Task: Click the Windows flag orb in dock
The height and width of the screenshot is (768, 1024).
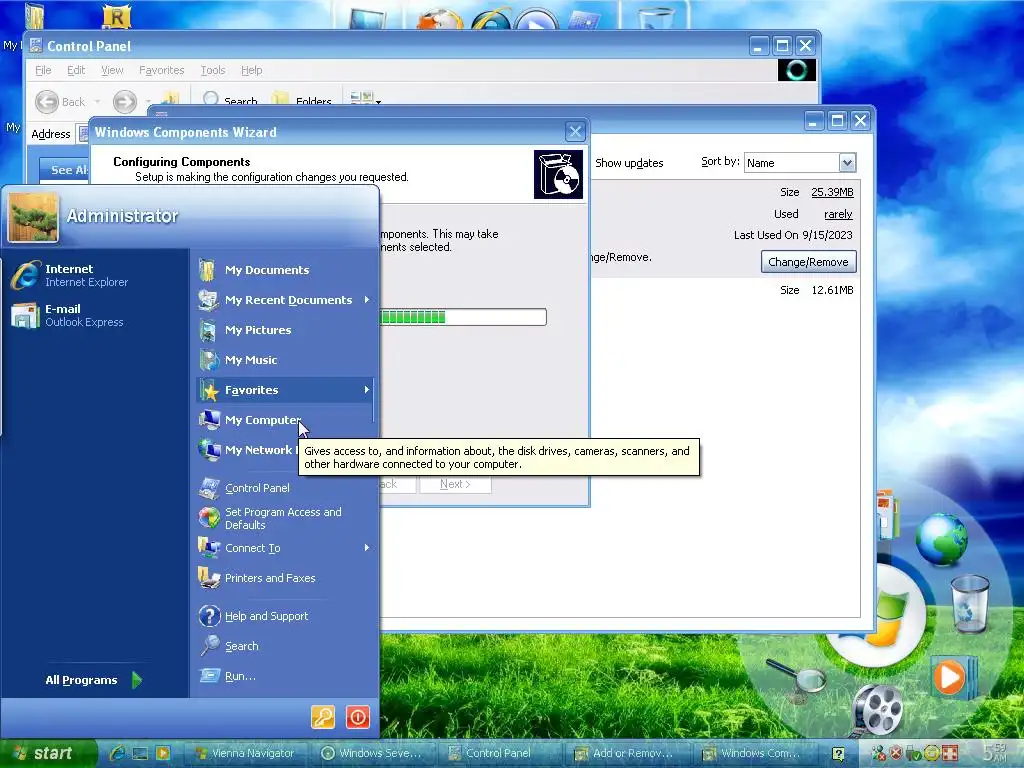Action: [882, 617]
